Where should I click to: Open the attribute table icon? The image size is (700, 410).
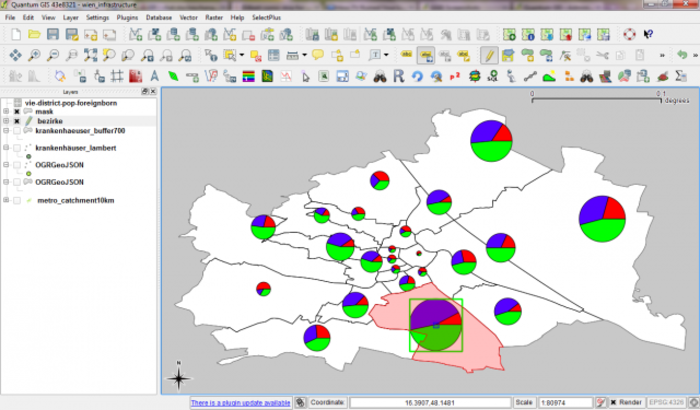pos(274,55)
